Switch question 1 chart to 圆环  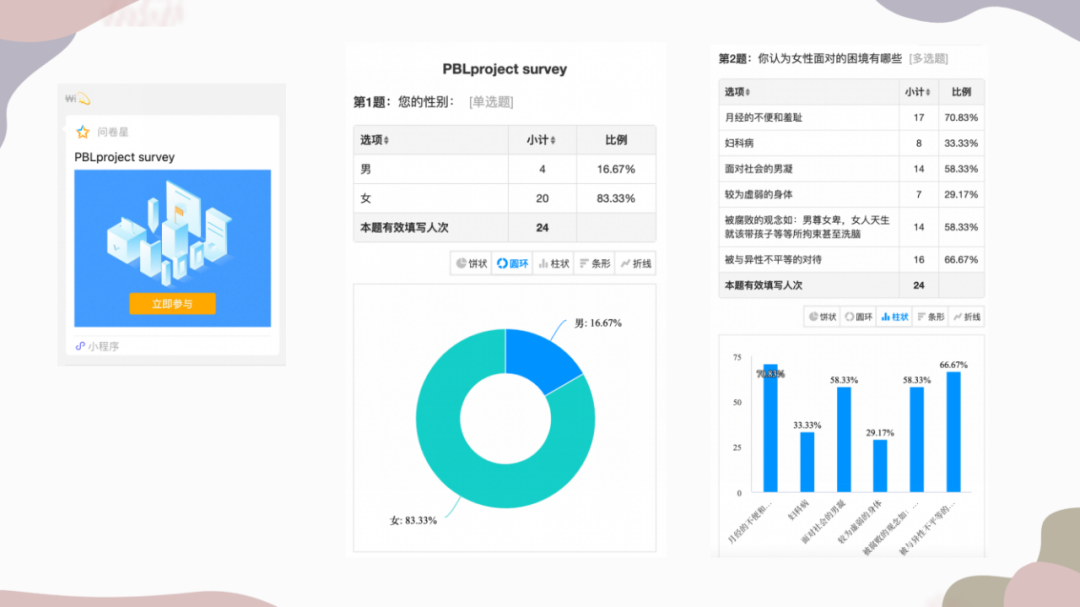tap(512, 263)
